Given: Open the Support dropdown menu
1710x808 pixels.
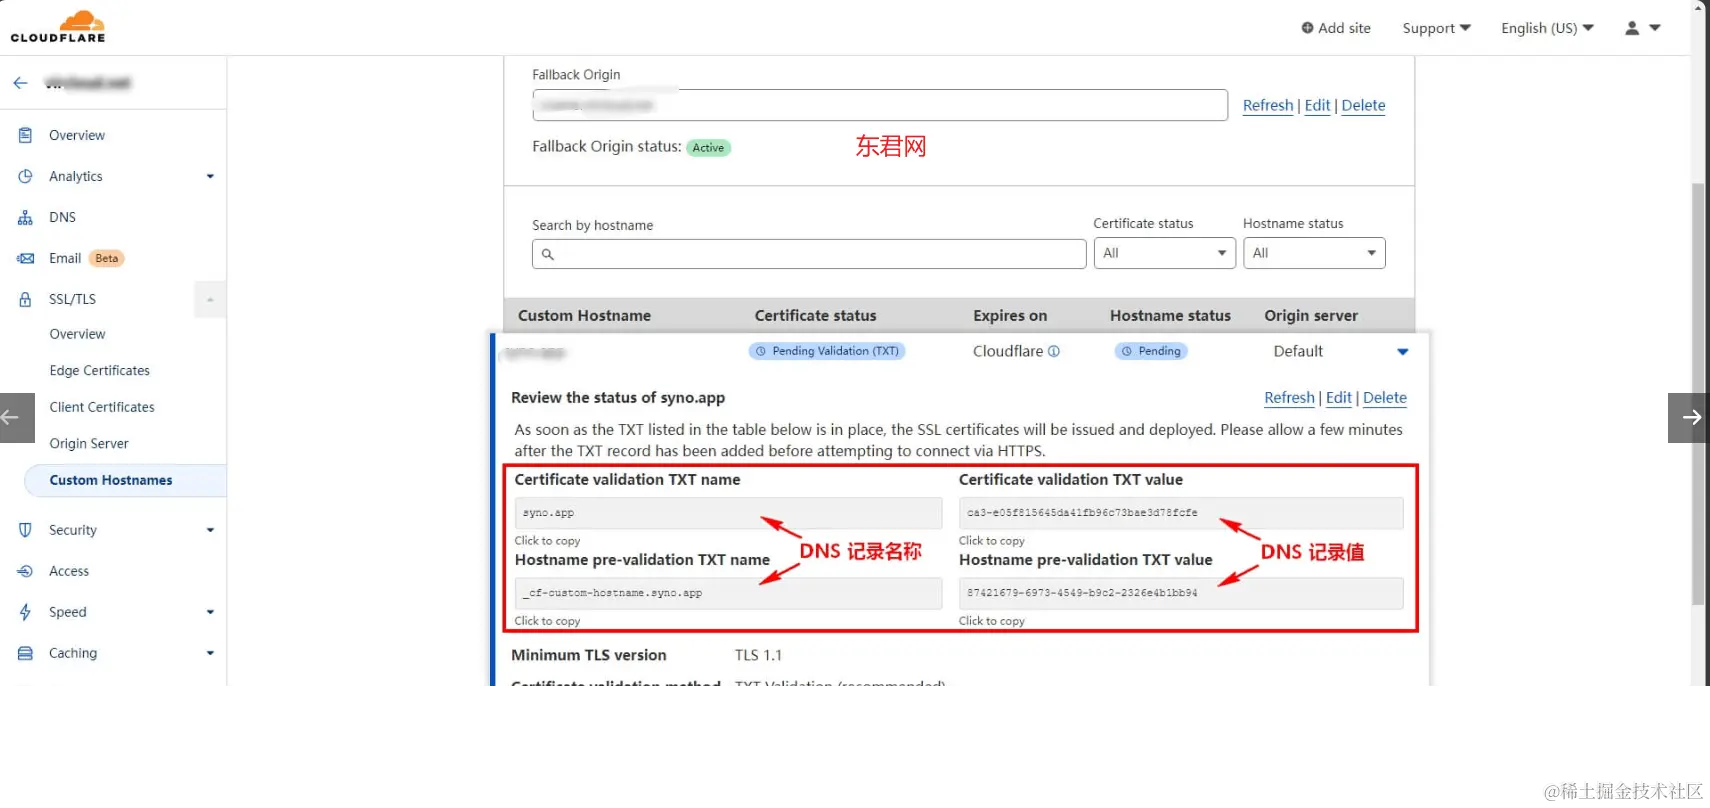Looking at the screenshot, I should tap(1436, 28).
